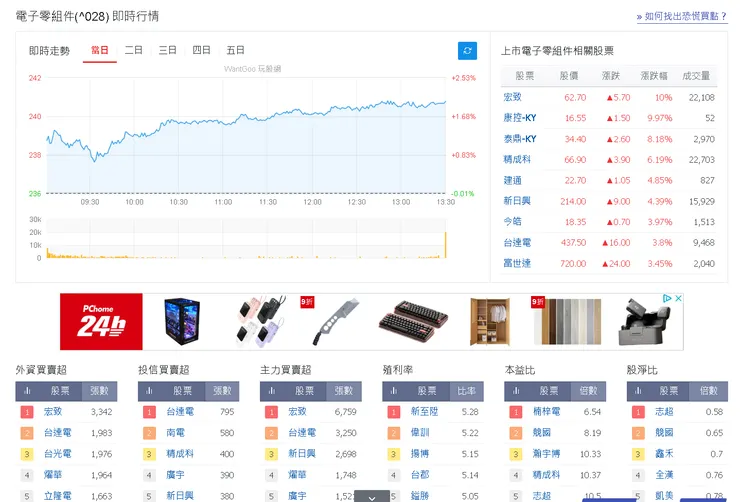740x502 pixels.
Task: Click the rank 1 badge in 外資買賣超
Action: (27, 412)
